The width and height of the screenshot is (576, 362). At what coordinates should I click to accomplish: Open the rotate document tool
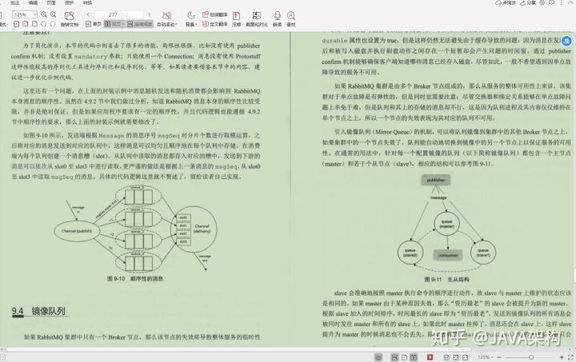69,18
